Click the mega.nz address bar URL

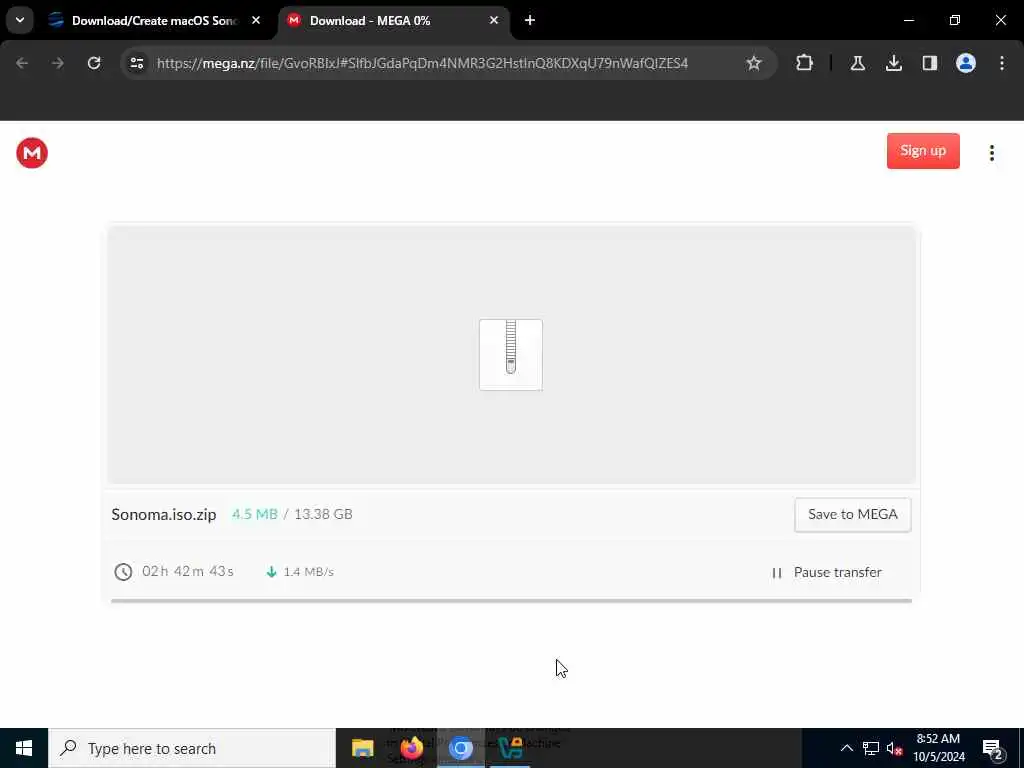[x=422, y=63]
